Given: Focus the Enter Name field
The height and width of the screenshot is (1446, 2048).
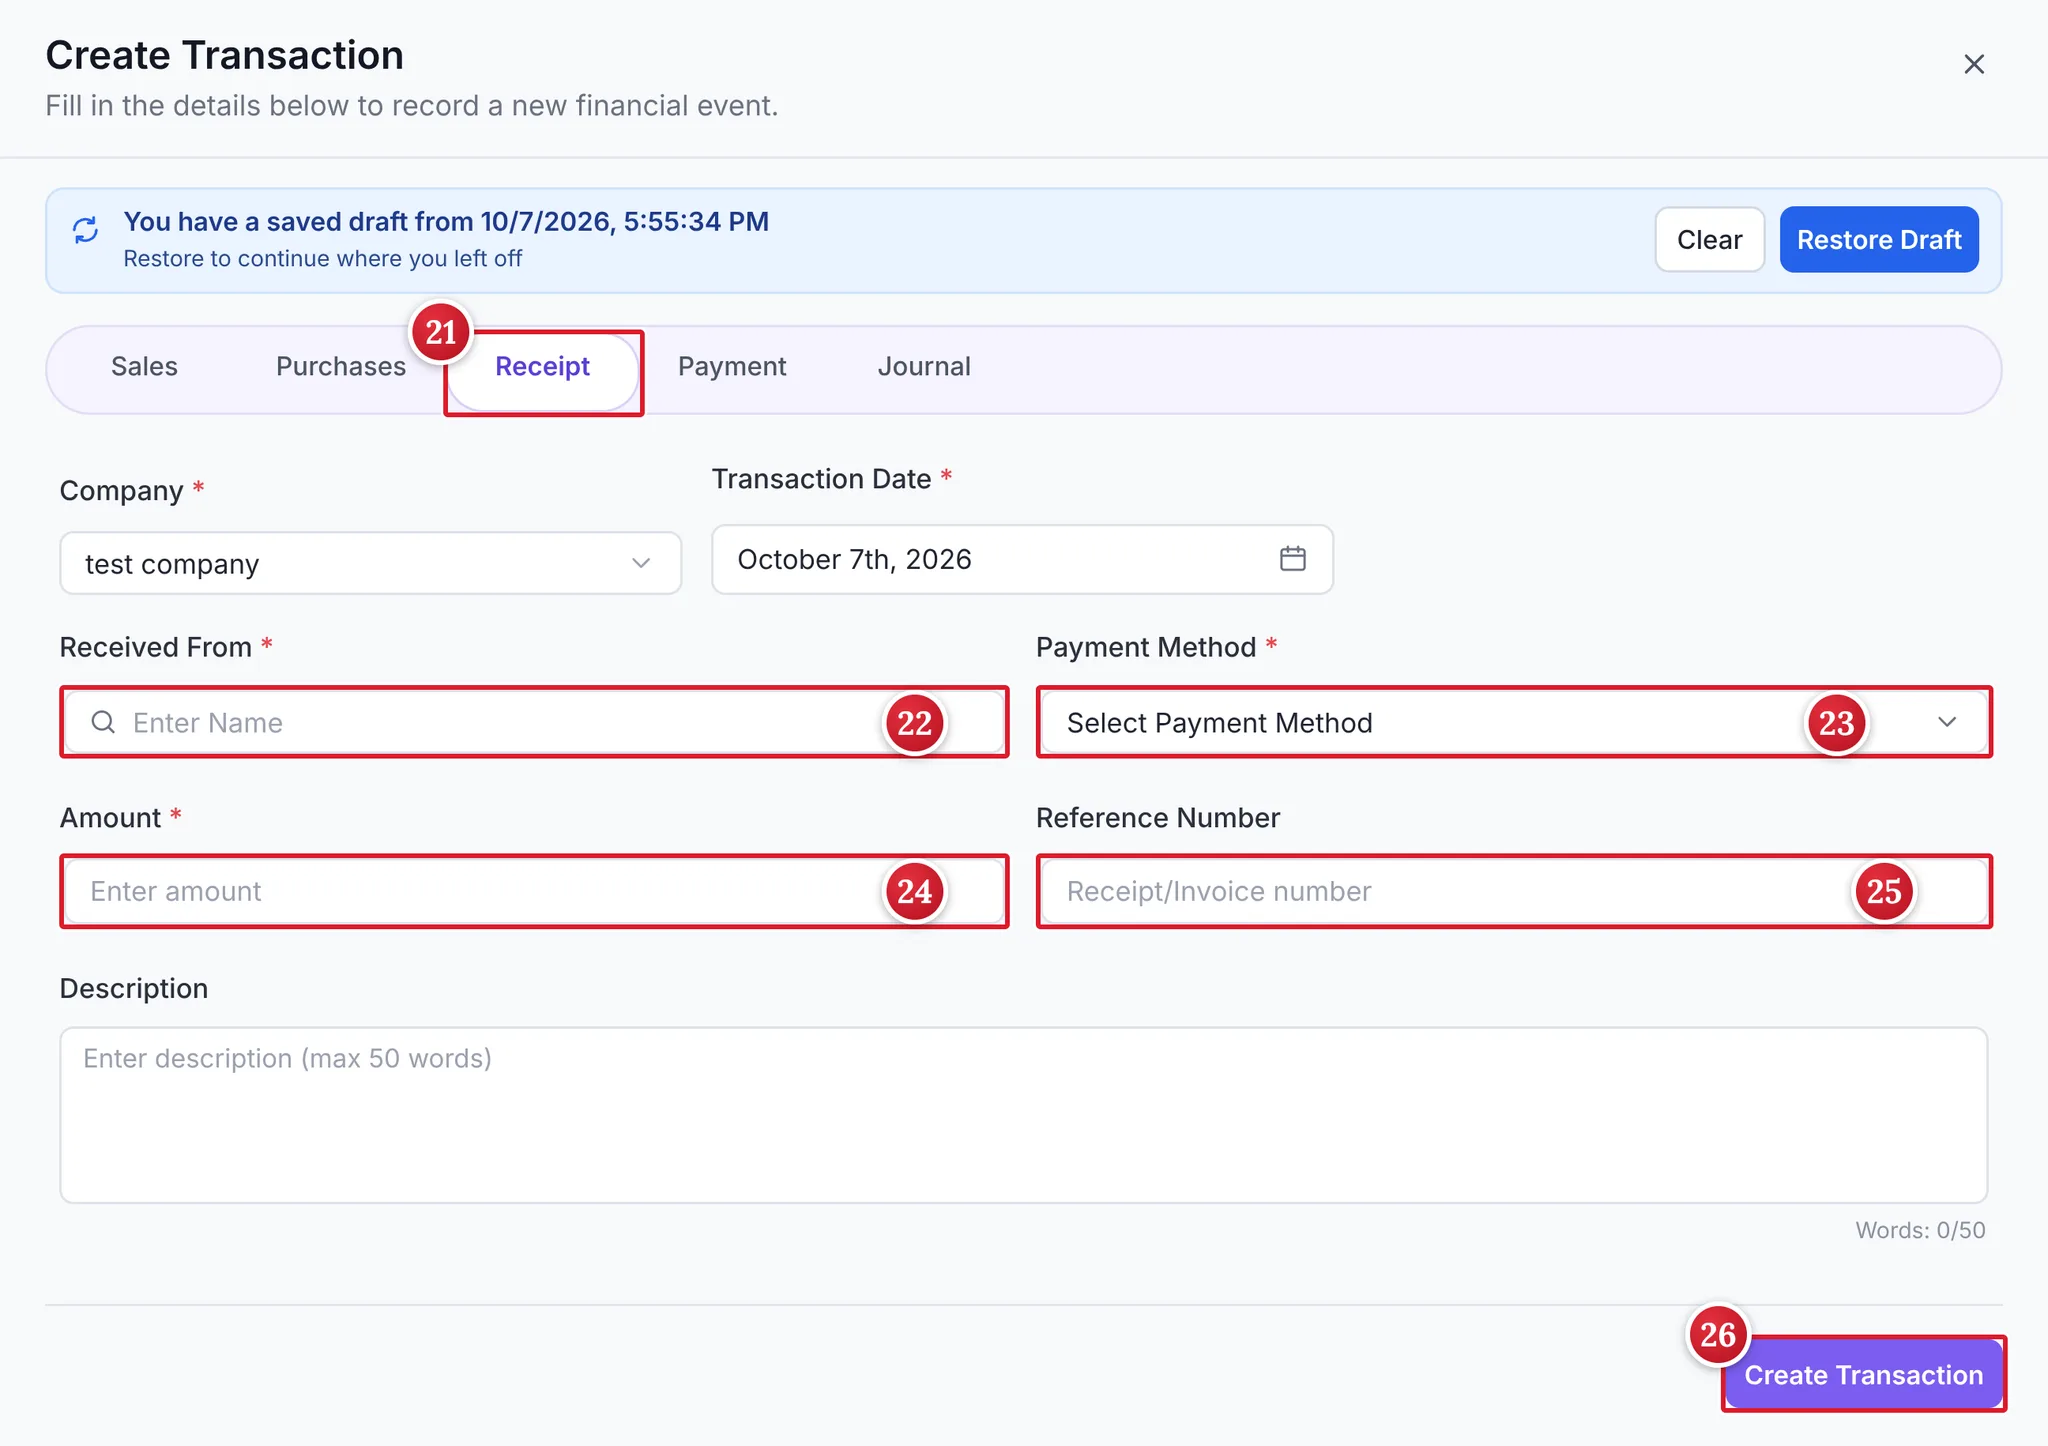Looking at the screenshot, I should 534,722.
